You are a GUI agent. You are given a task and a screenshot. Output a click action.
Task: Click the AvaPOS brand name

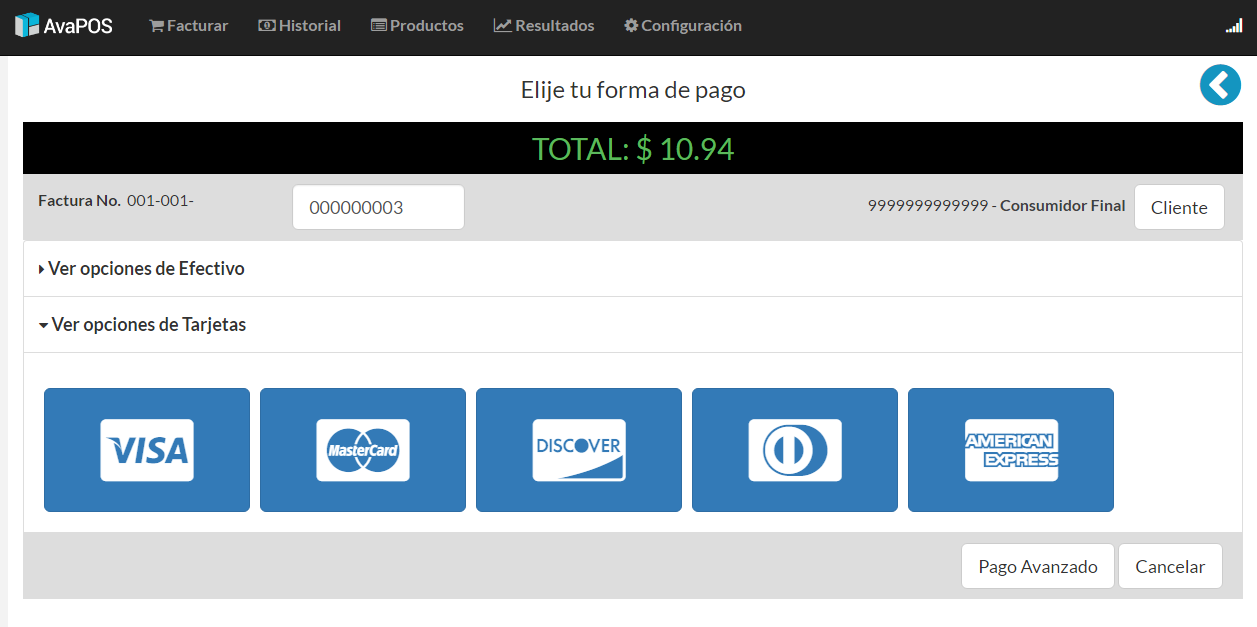coord(78,26)
